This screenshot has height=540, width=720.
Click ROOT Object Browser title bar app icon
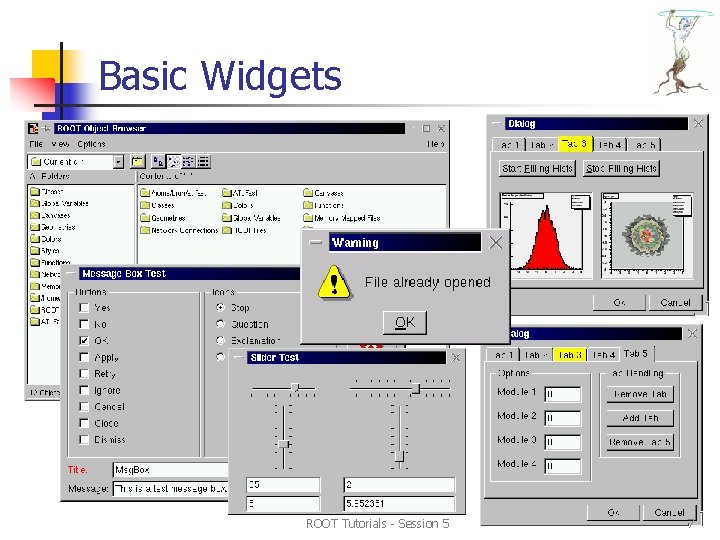(33, 129)
